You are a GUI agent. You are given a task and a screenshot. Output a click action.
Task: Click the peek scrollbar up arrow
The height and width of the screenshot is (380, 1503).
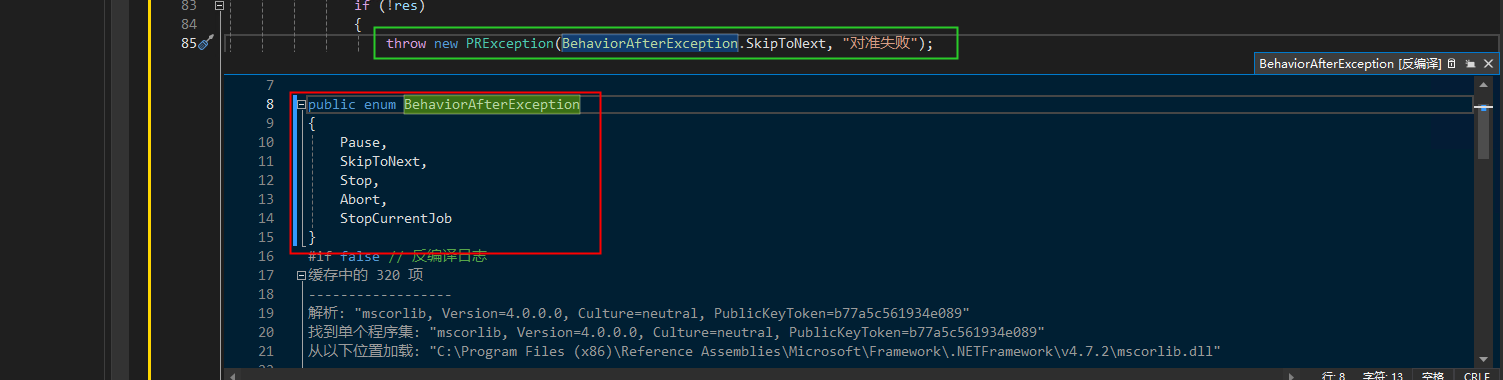(1484, 85)
